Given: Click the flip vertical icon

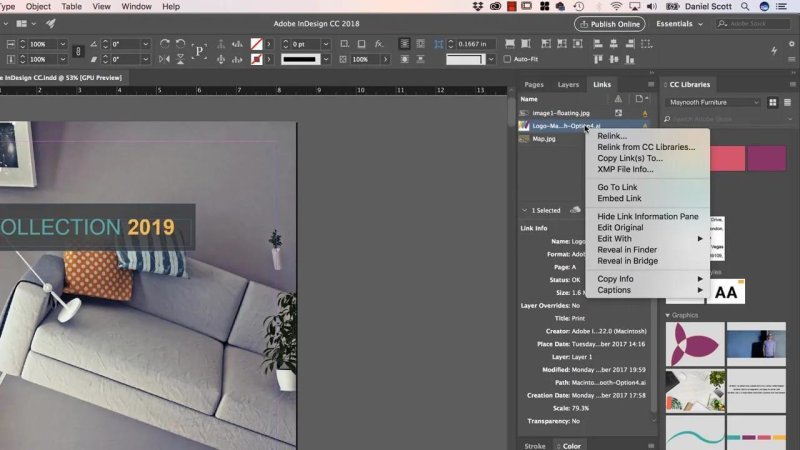Looking at the screenshot, I should pos(180,59).
